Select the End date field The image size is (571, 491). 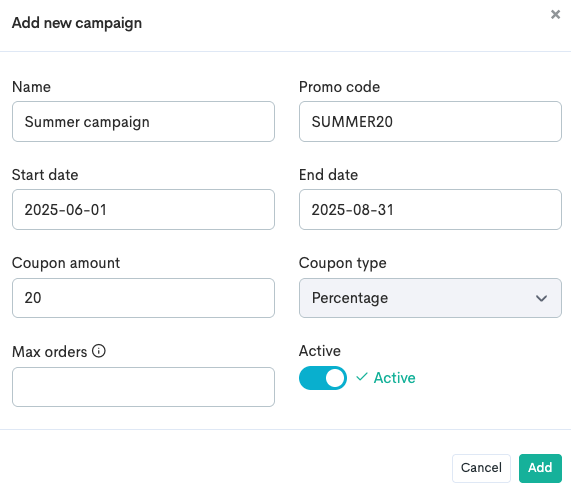click(x=430, y=209)
